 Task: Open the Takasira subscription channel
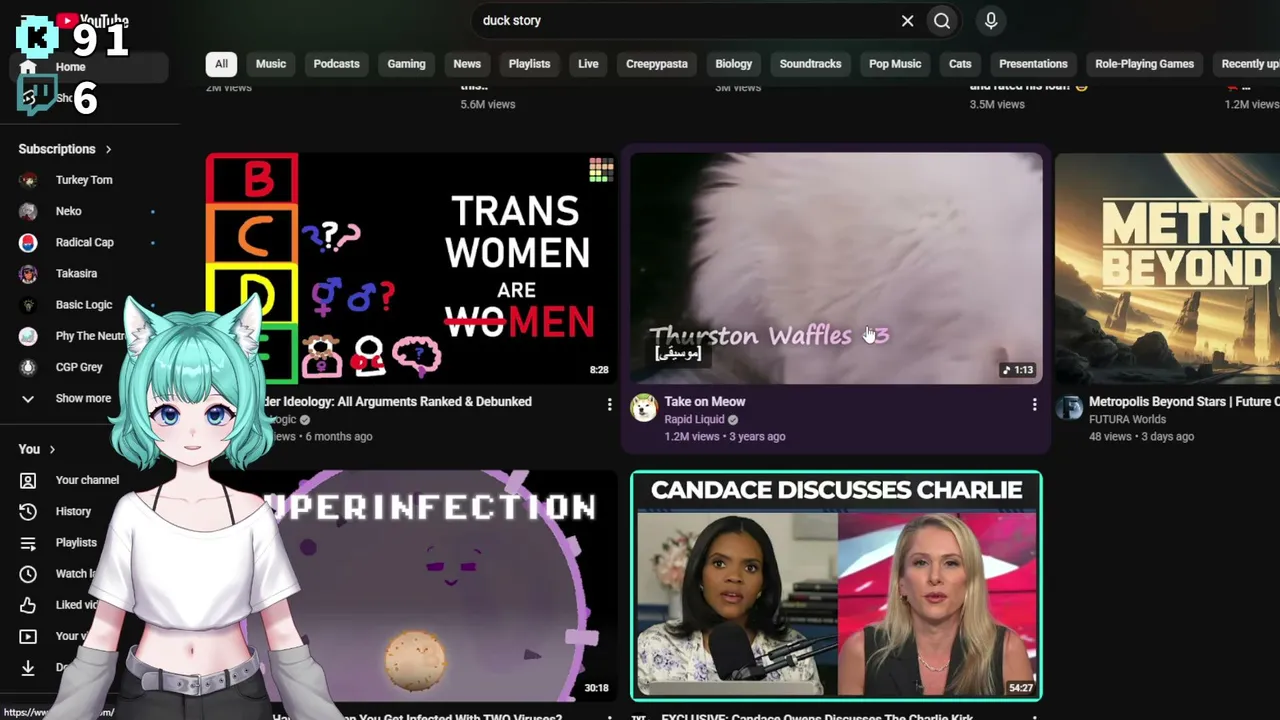click(x=77, y=273)
